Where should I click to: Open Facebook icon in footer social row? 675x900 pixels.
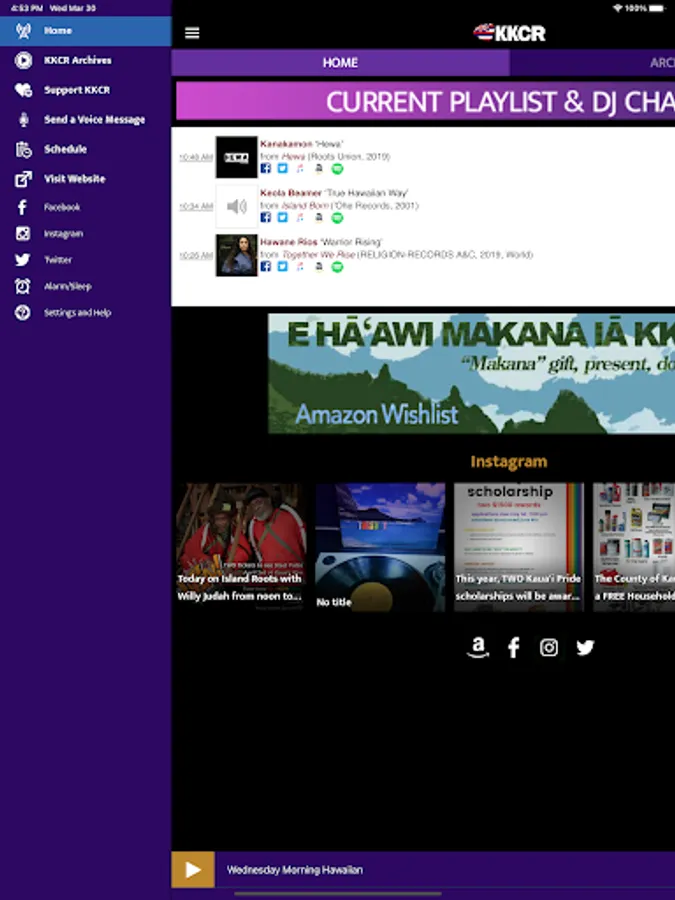coord(513,648)
